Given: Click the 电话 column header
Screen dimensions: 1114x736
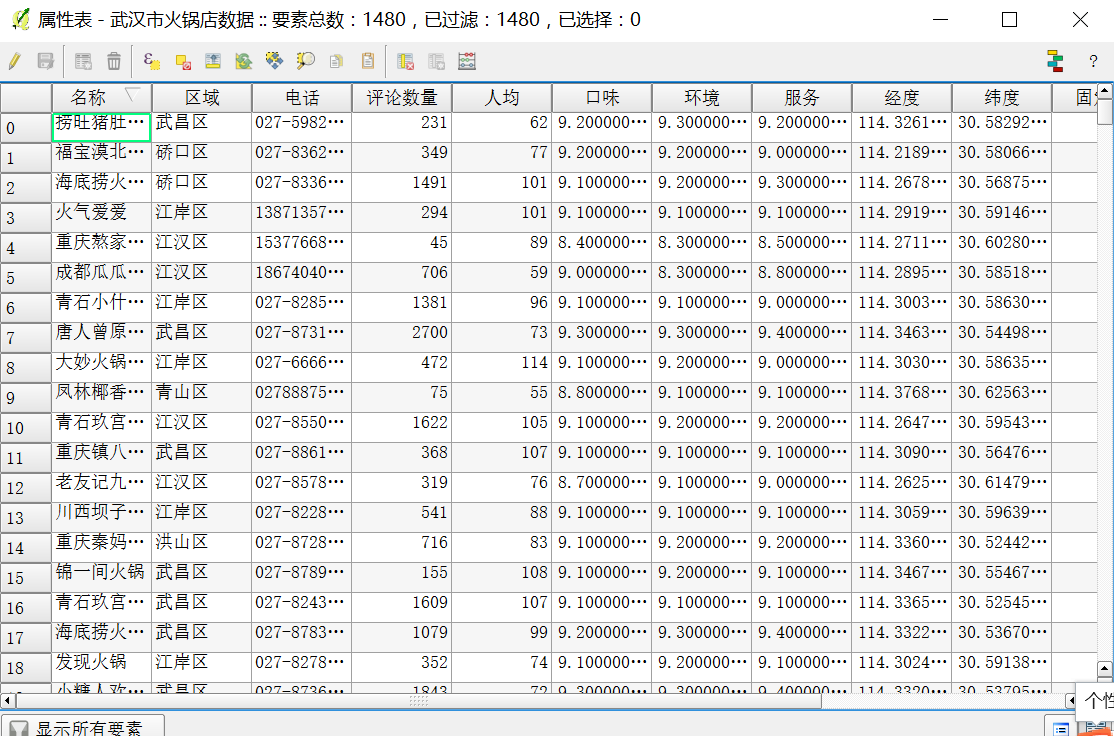Looking at the screenshot, I should pos(302,98).
